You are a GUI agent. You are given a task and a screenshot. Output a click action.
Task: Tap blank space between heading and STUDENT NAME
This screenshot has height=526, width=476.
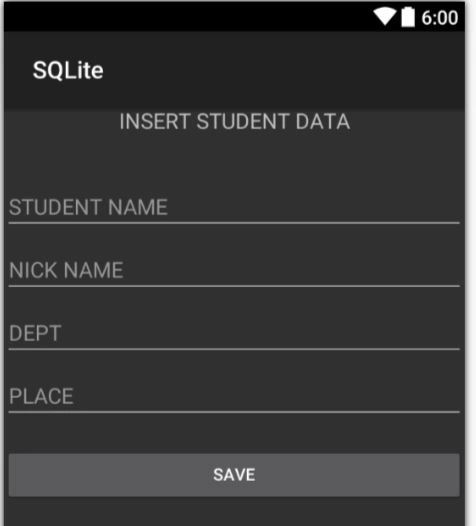(234, 161)
